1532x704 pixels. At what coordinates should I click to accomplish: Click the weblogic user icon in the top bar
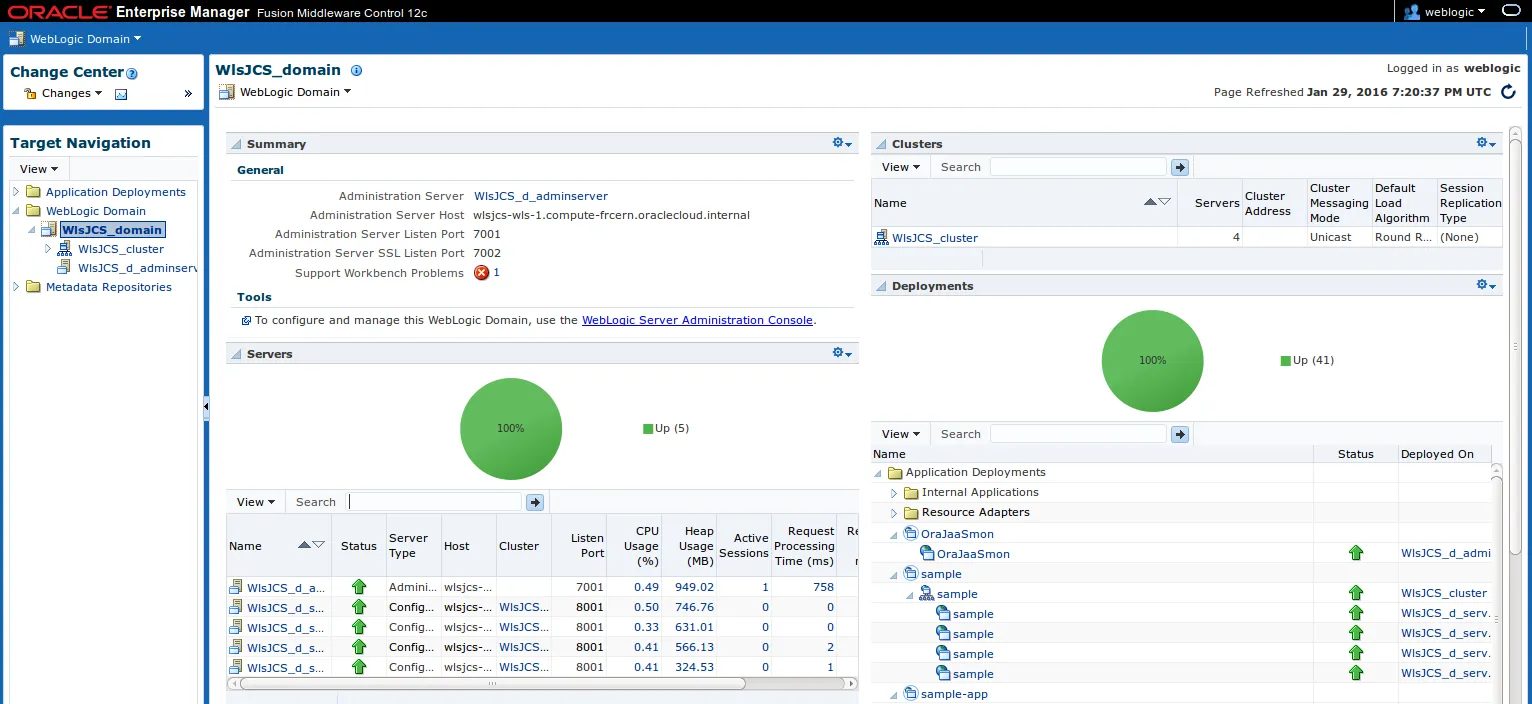tap(1412, 12)
